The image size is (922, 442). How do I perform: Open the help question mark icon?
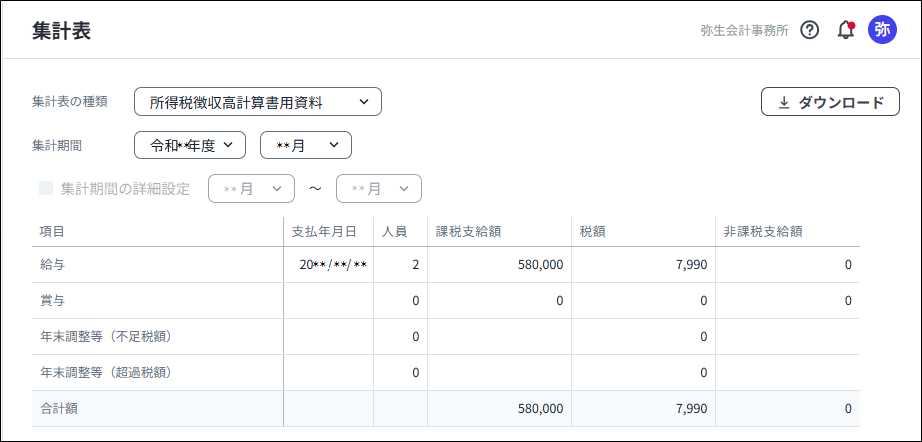(810, 30)
